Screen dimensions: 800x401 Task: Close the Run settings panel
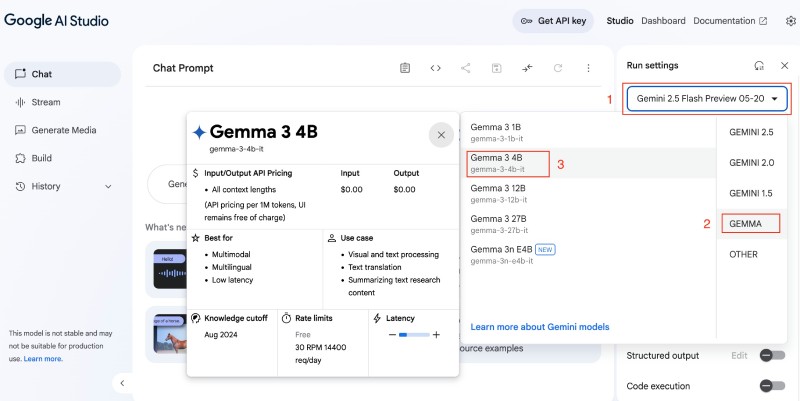785,65
